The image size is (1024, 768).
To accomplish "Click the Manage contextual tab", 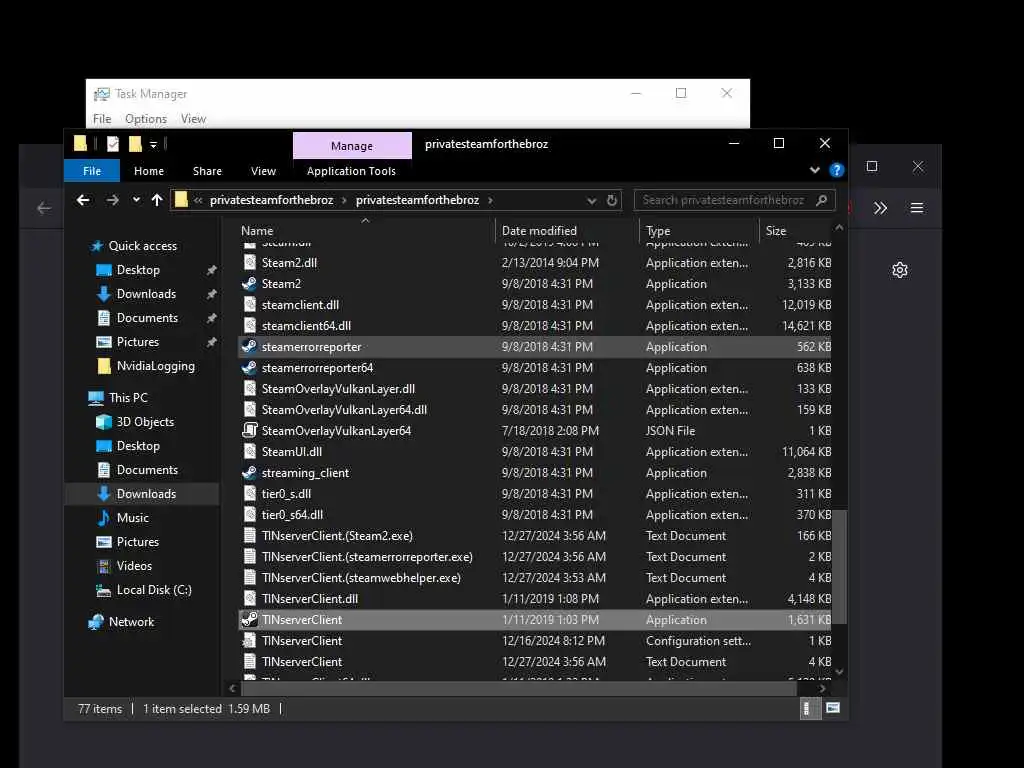I will [352, 146].
